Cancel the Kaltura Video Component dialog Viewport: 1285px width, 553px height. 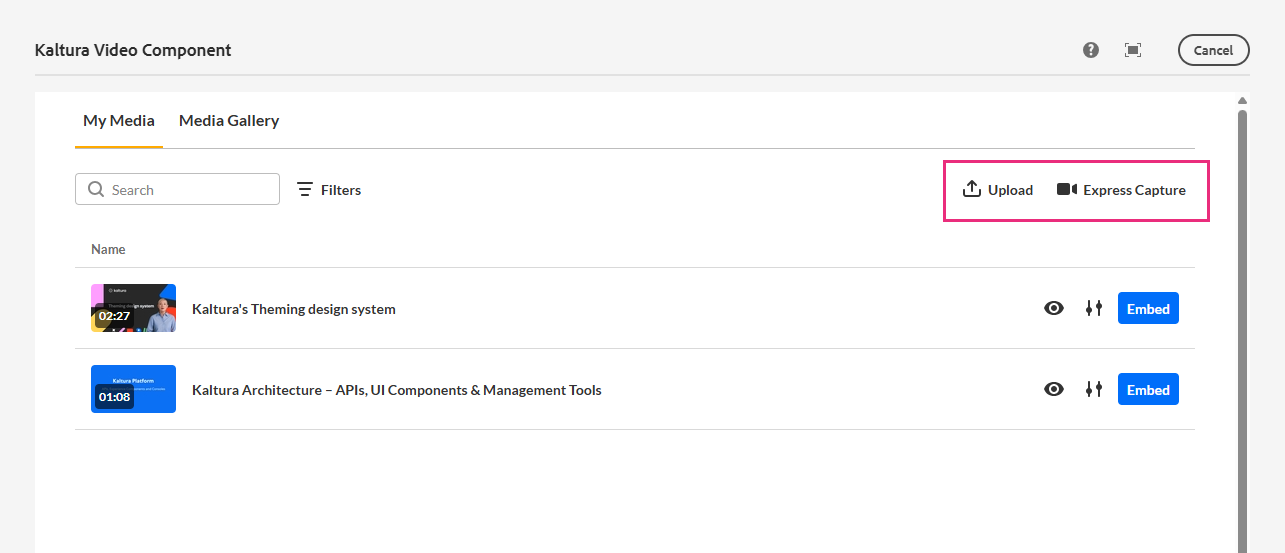[1213, 50]
